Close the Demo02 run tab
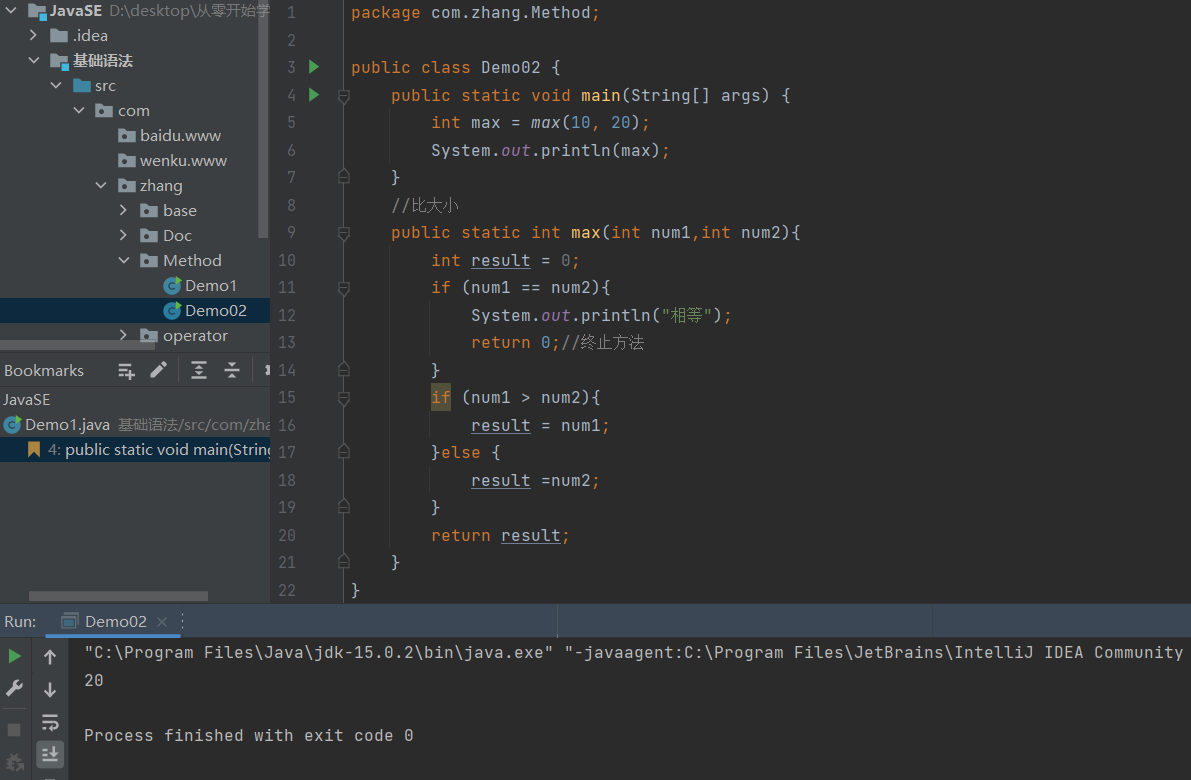 click(x=162, y=622)
